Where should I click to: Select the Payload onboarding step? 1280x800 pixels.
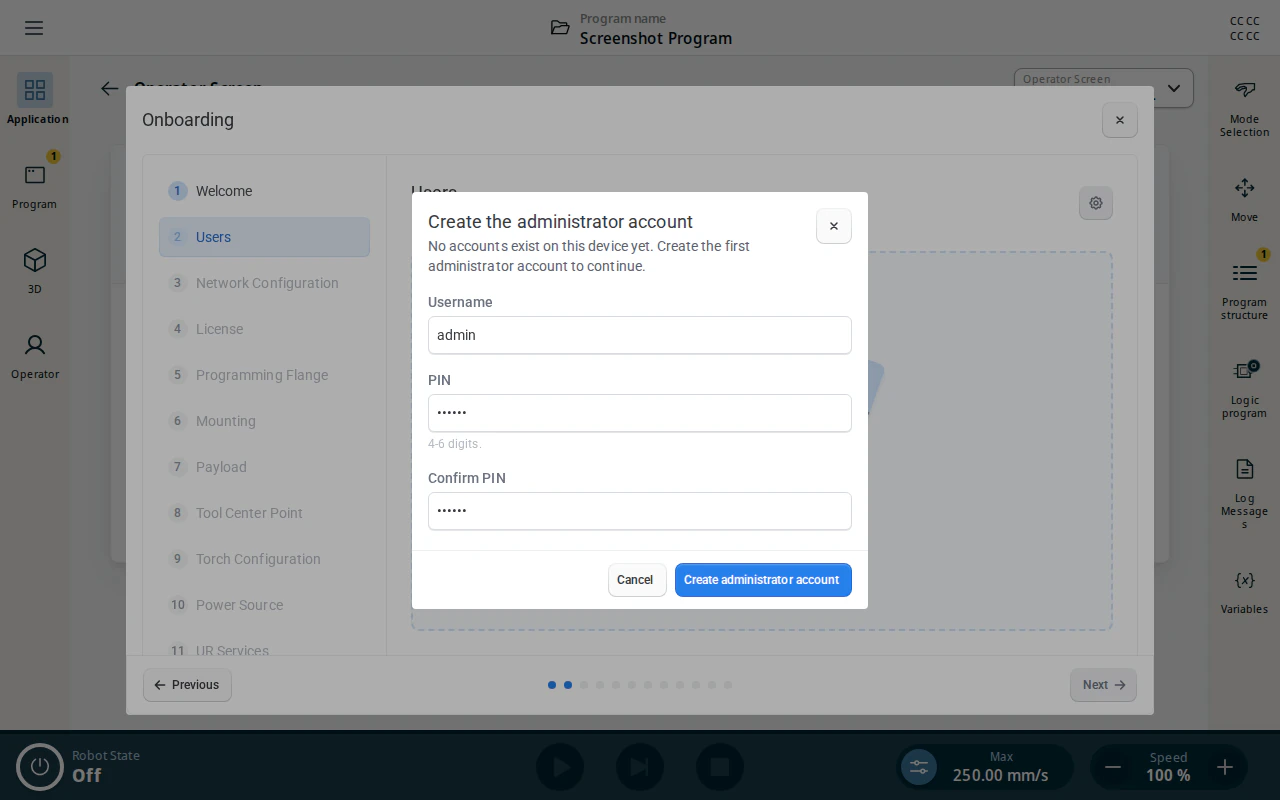coord(264,467)
